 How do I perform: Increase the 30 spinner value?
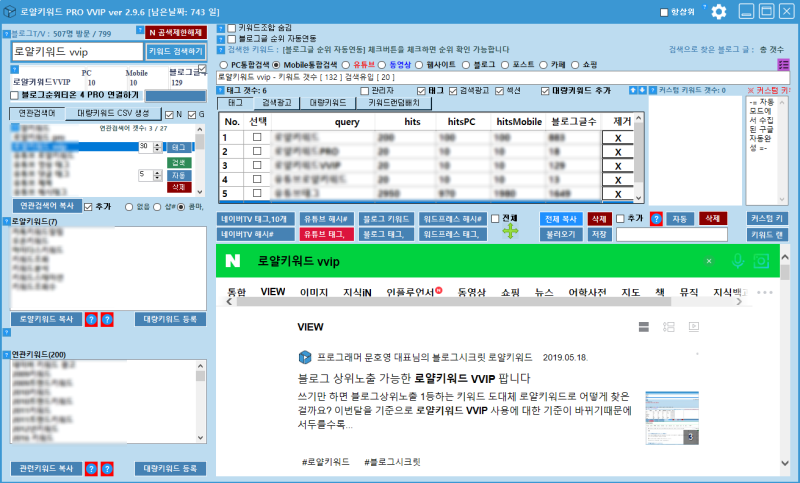158,144
